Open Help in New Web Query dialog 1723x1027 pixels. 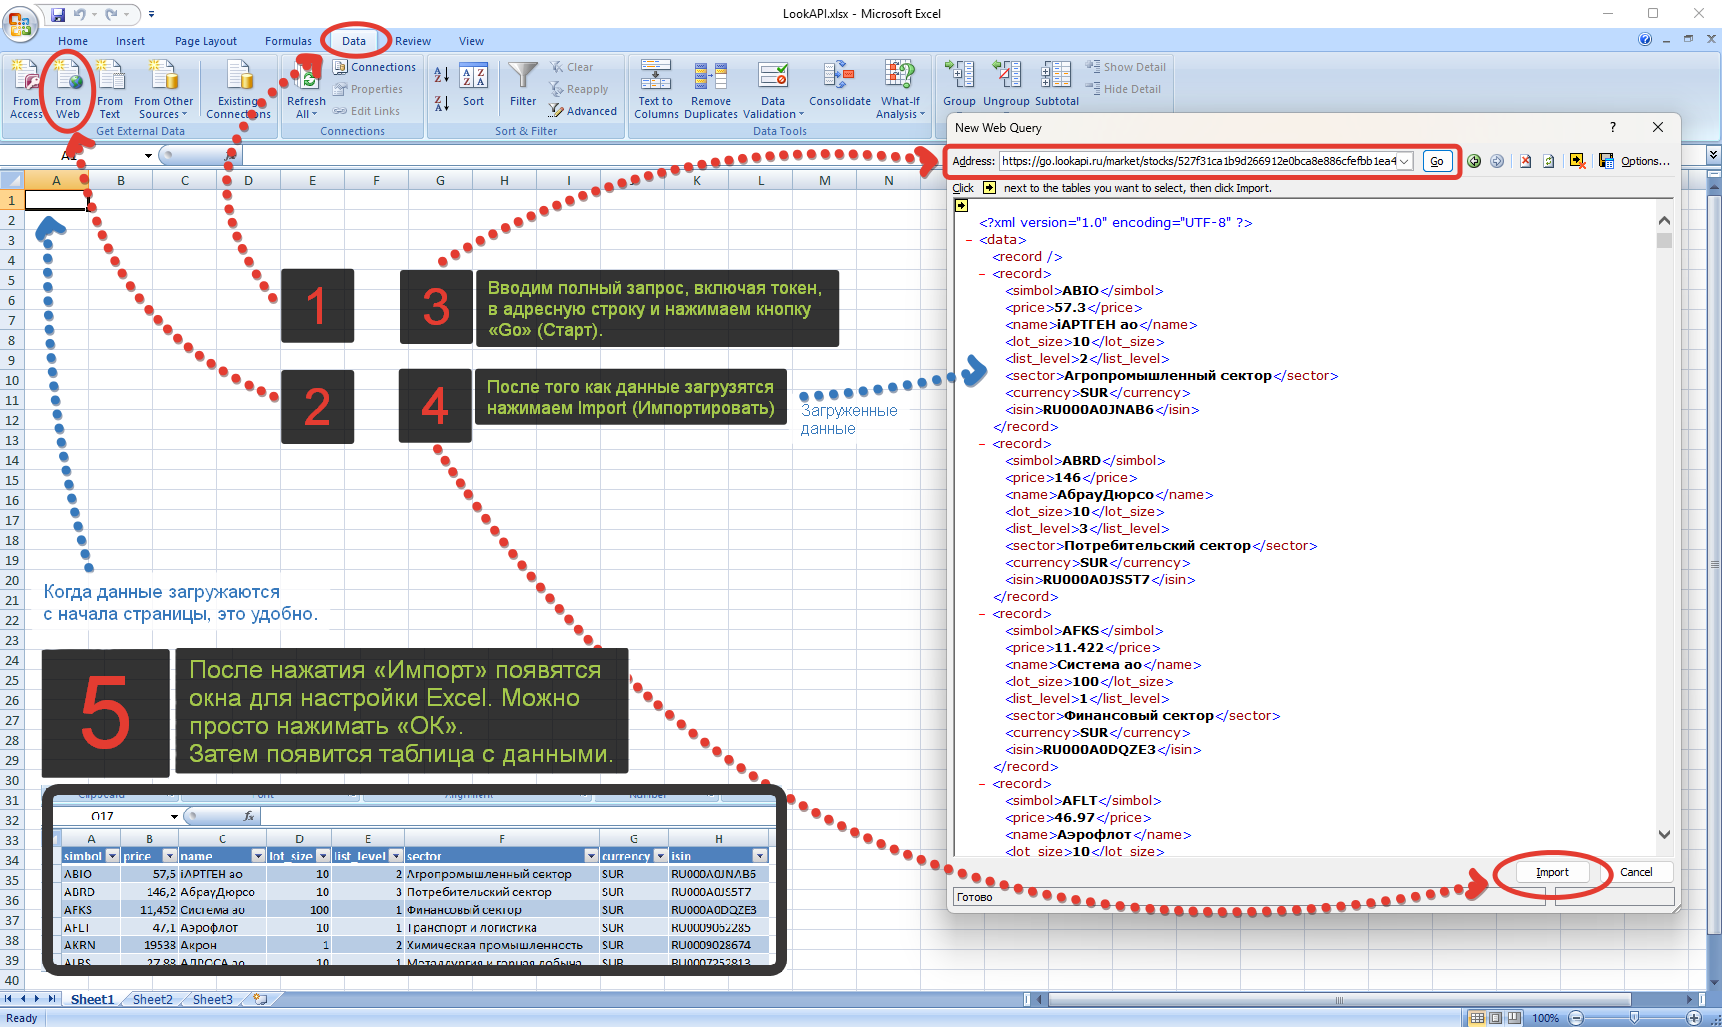coord(1612,127)
